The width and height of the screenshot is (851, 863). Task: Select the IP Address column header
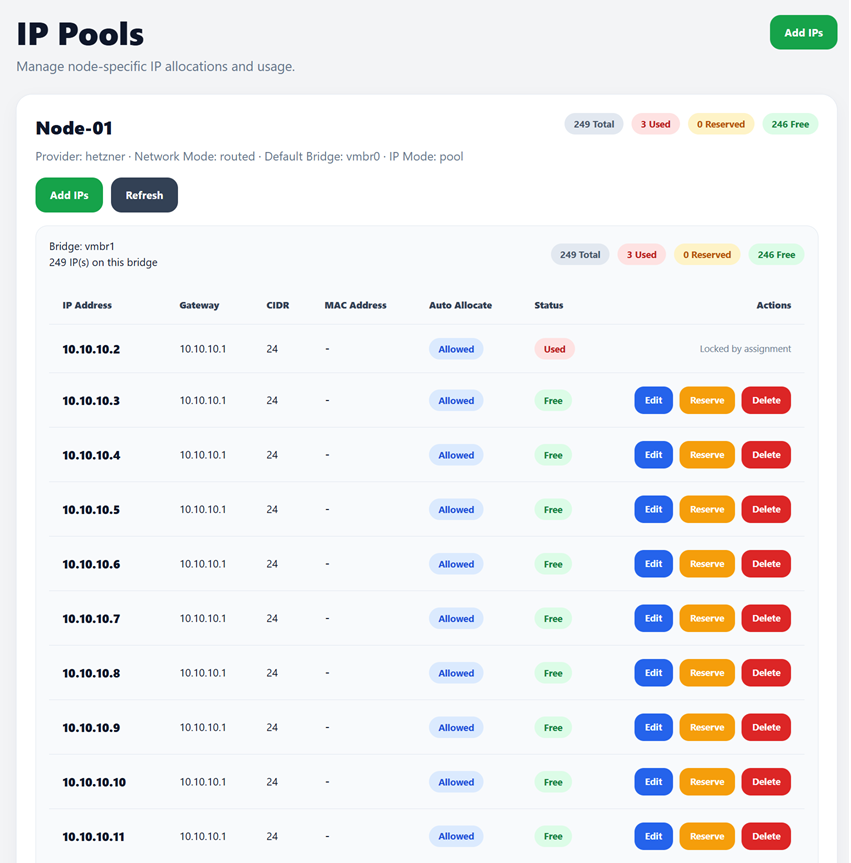coord(87,305)
